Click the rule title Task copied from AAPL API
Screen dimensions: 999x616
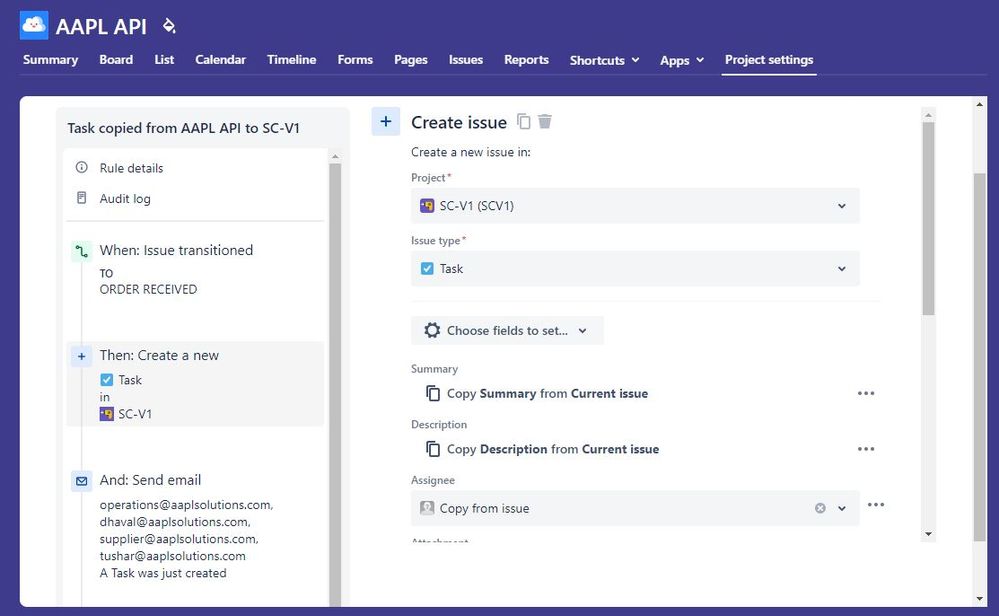[183, 128]
